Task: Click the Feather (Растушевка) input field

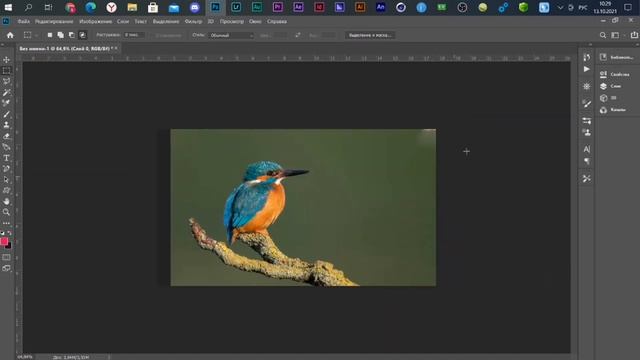Action: [x=134, y=36]
